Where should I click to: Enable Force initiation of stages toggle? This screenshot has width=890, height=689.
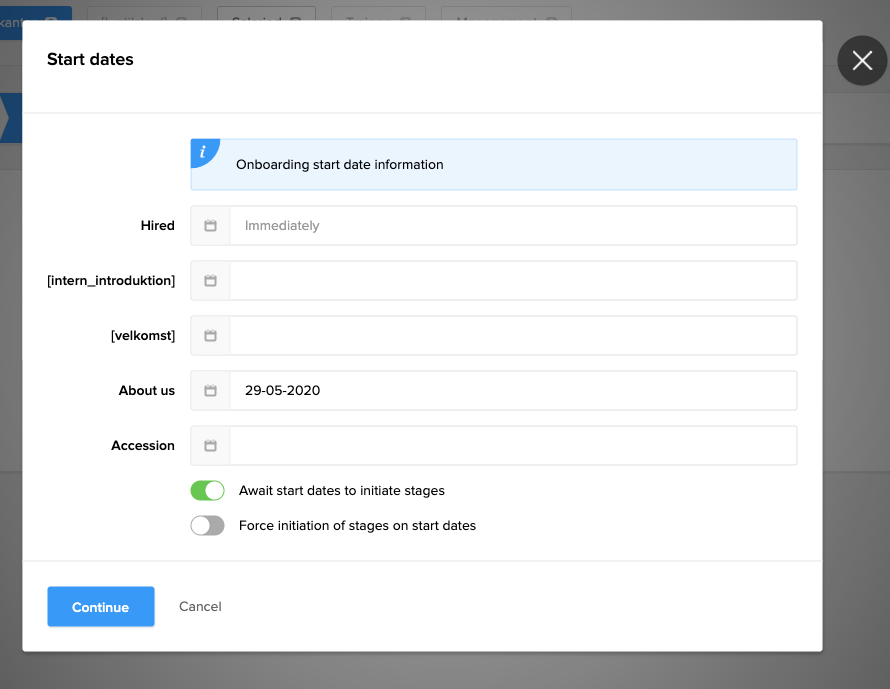point(207,526)
